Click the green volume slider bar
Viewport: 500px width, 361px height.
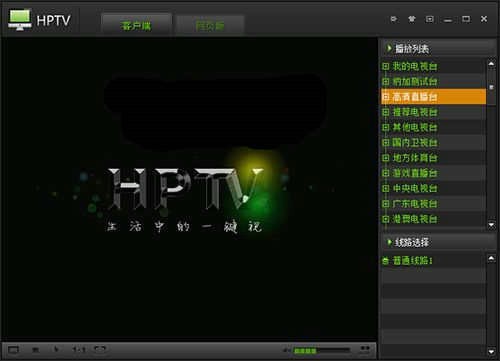(322, 350)
